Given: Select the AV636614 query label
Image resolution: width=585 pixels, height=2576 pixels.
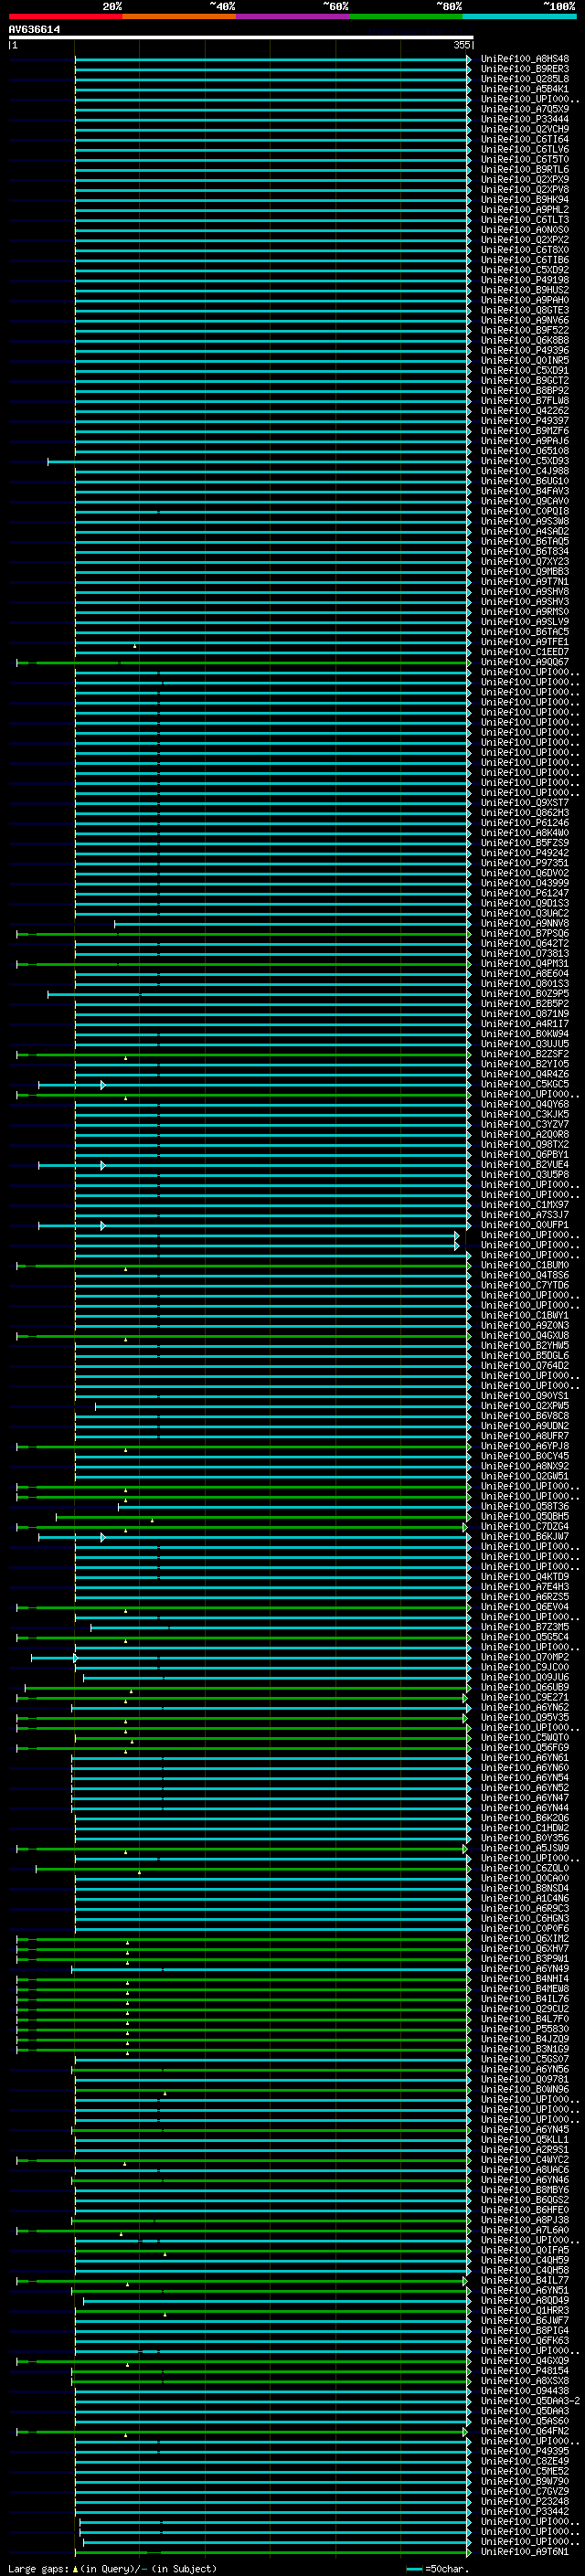Looking at the screenshot, I should (34, 30).
